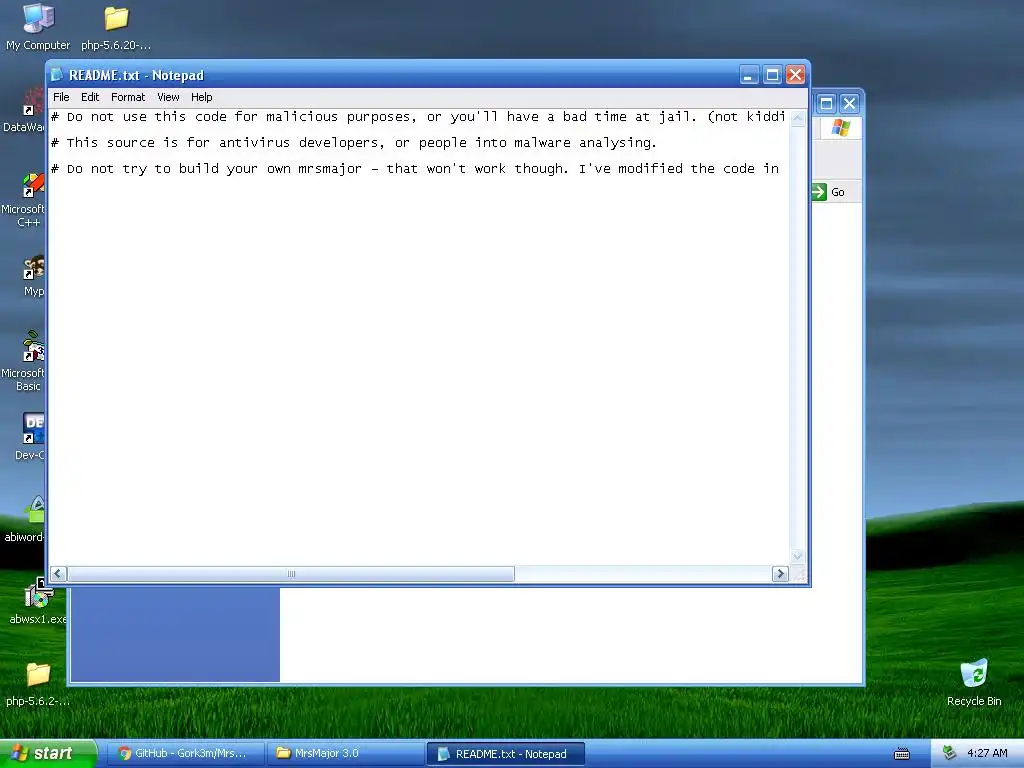Click the Notepad resize grip corner

pos(799,574)
